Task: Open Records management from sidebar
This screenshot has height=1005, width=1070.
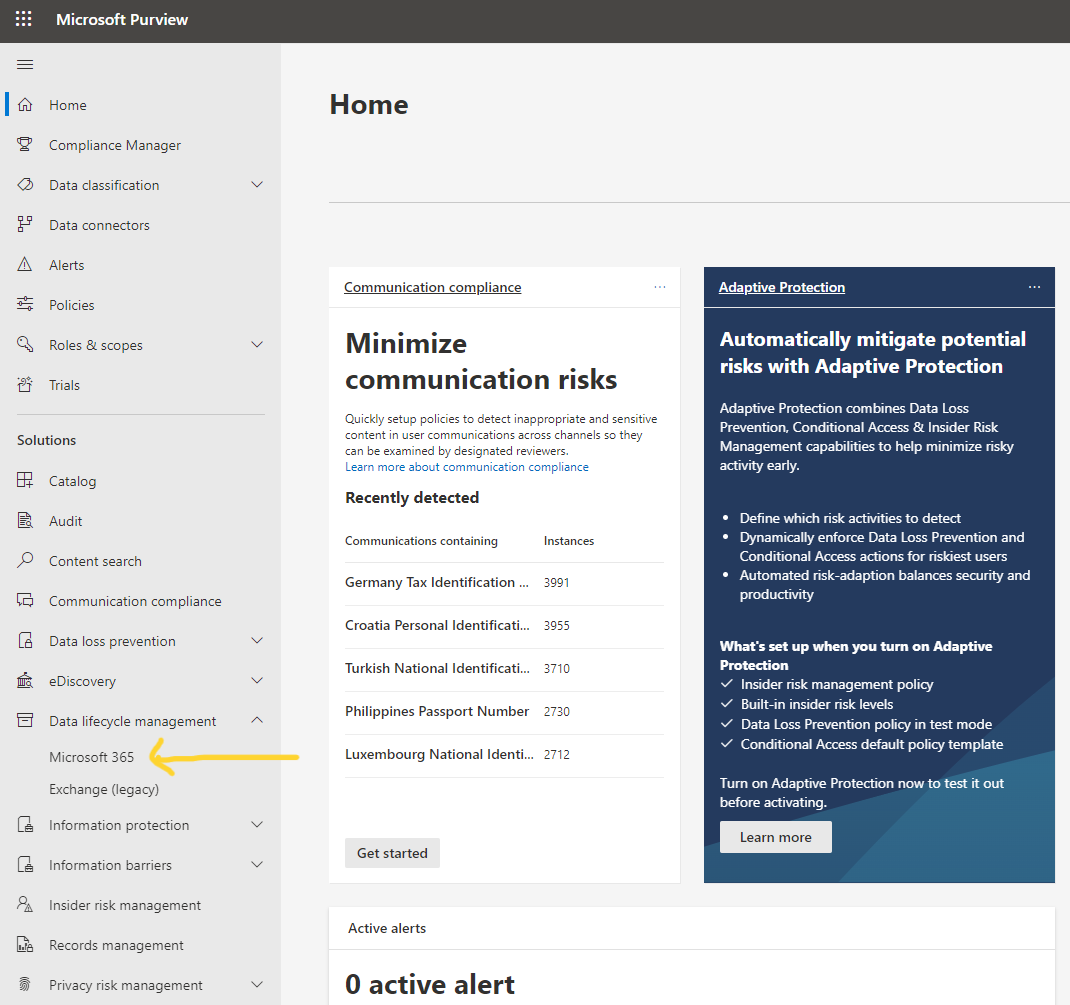Action: point(116,945)
